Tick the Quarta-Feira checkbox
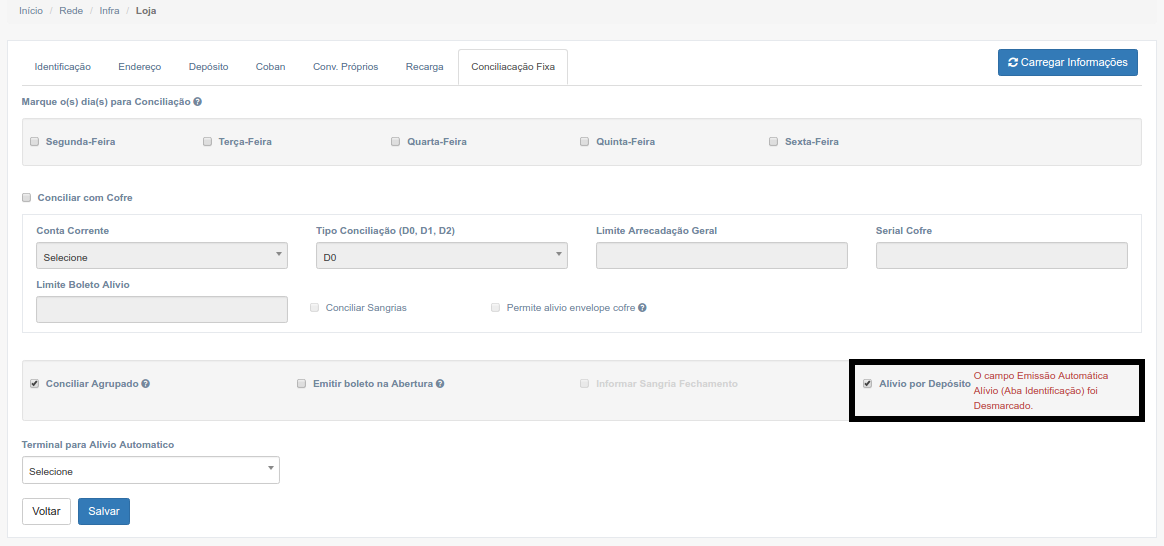1164x546 pixels. (x=396, y=142)
